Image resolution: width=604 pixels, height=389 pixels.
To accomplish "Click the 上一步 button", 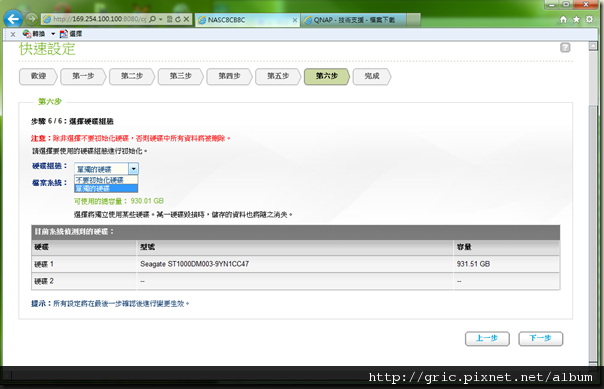I will [487, 339].
